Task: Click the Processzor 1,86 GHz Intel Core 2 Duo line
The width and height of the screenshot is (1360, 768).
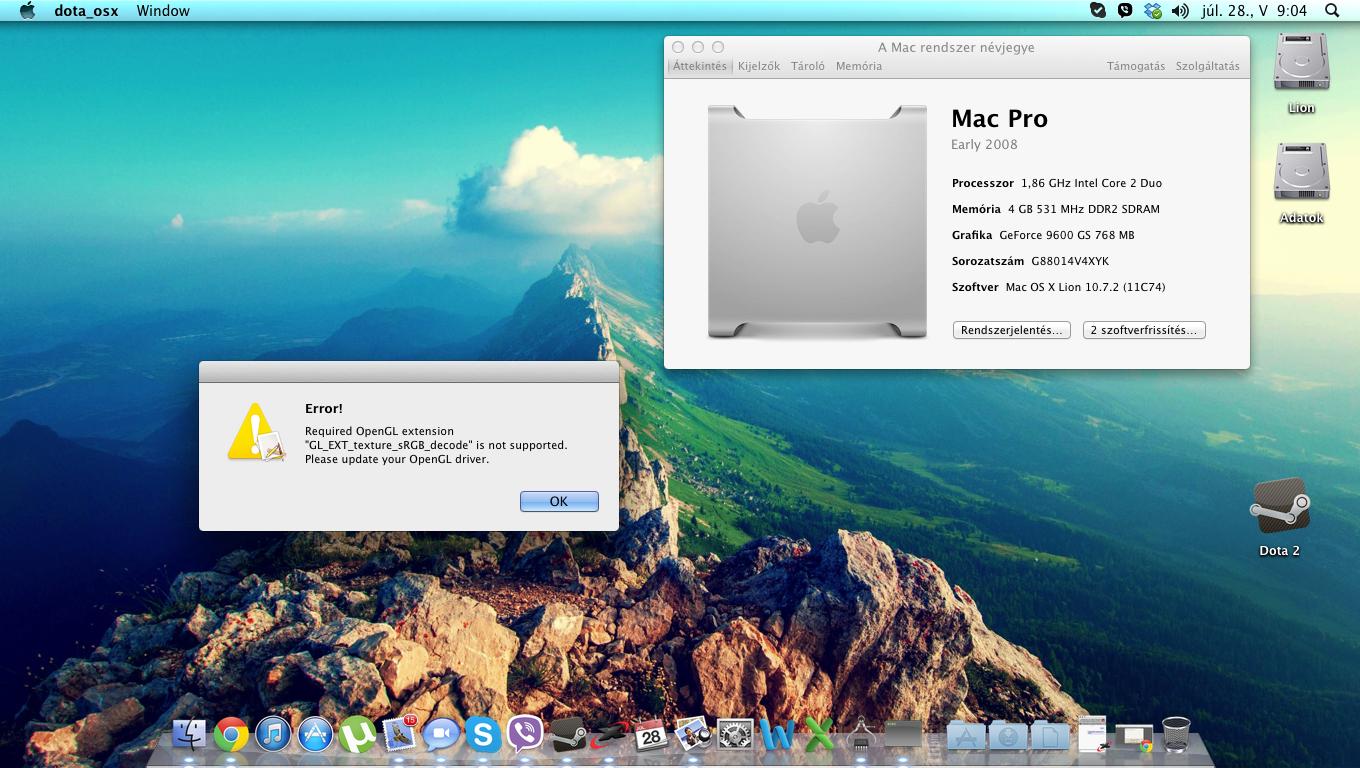Action: [x=1056, y=183]
